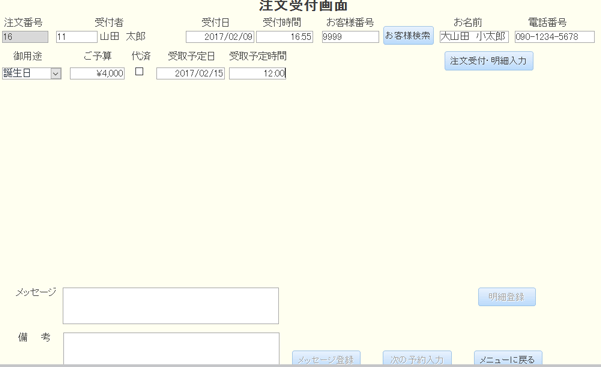
Task: Click the 受付日 date field
Action: pyautogui.click(x=220, y=37)
